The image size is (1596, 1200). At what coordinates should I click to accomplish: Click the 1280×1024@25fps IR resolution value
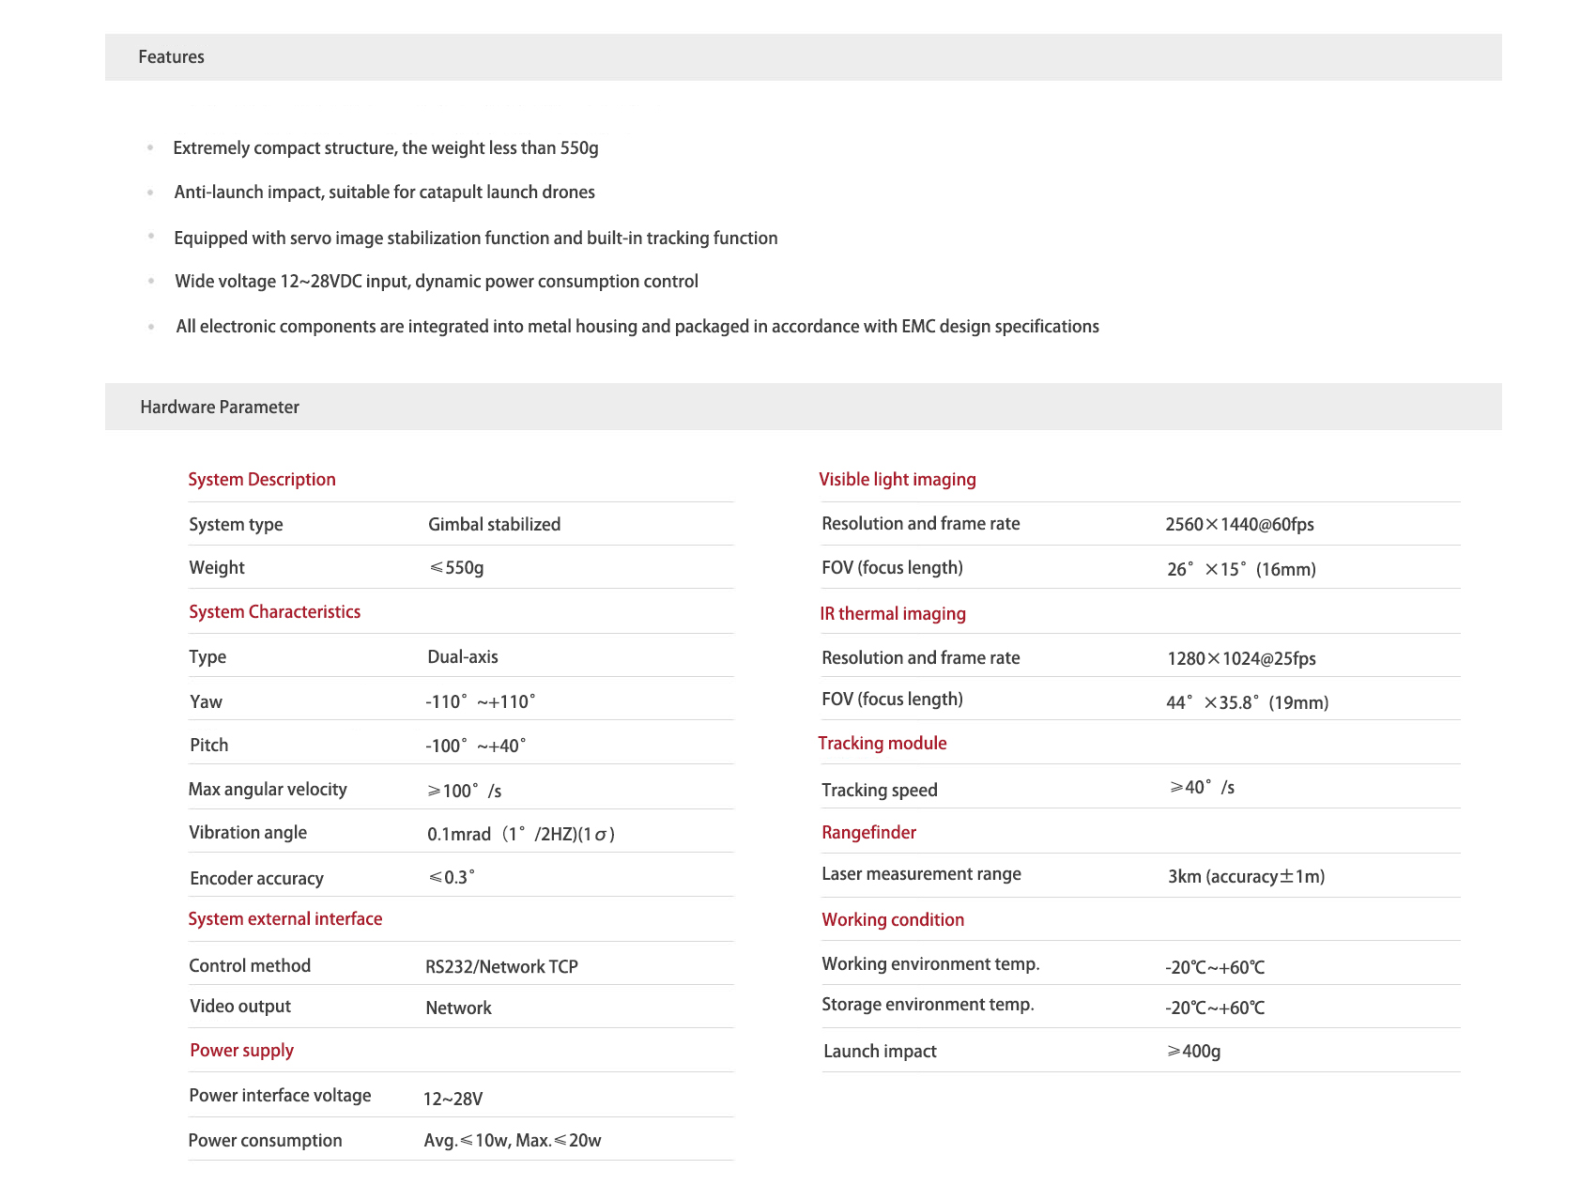click(x=1241, y=658)
